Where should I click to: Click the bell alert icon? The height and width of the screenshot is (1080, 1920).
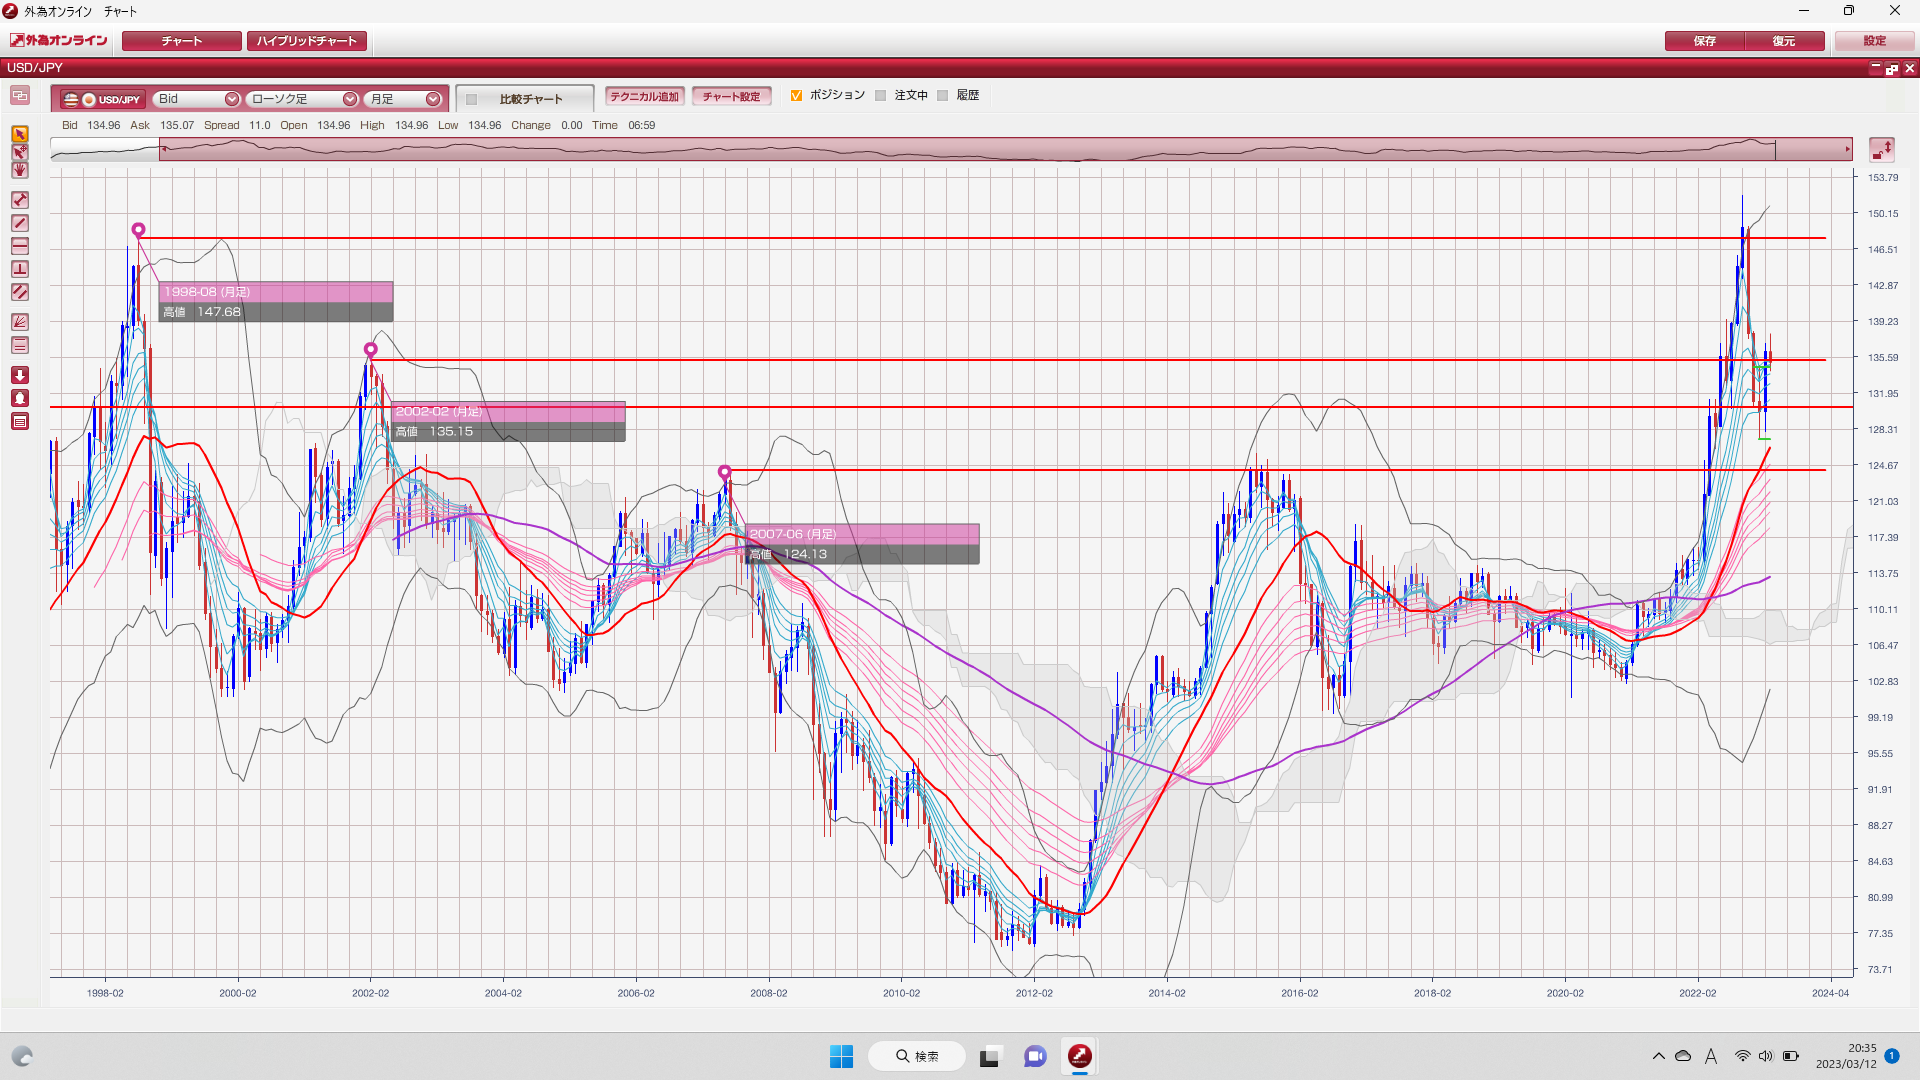20,398
